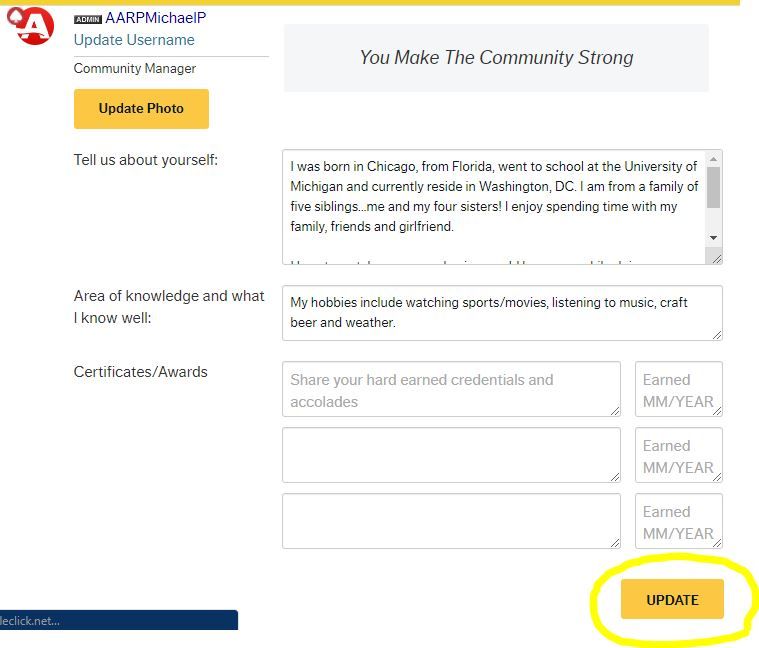Viewport: 759px width, 648px height.
Task: Click the scroll down arrow in the bio box
Action: point(713,237)
